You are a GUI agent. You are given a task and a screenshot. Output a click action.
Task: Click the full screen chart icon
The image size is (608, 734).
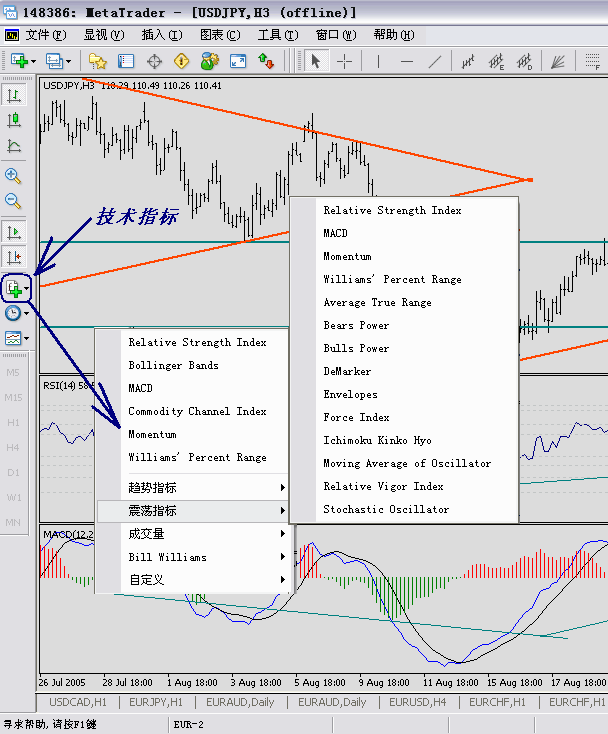238,61
